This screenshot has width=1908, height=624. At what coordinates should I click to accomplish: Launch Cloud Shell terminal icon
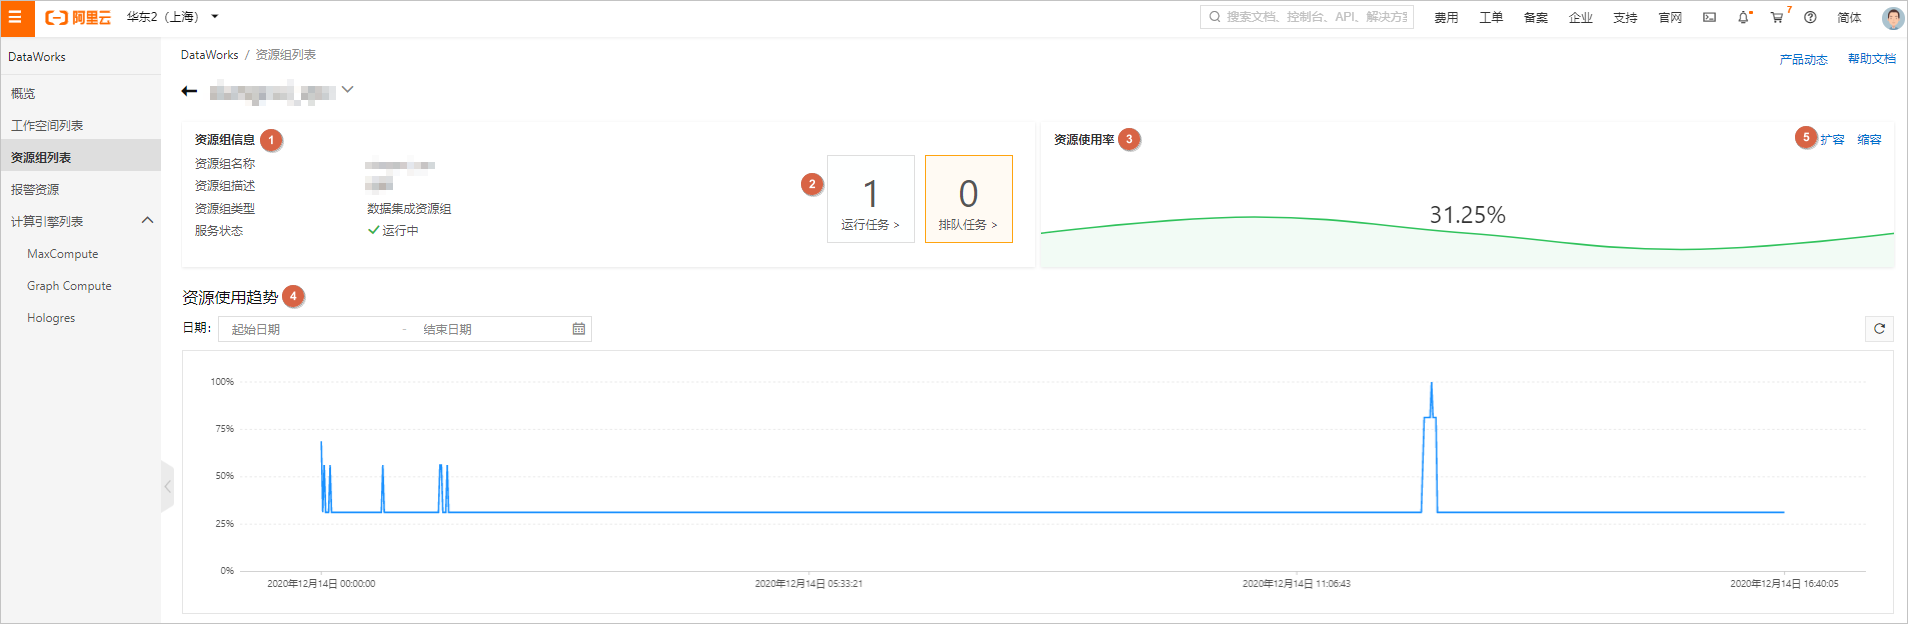(1710, 17)
